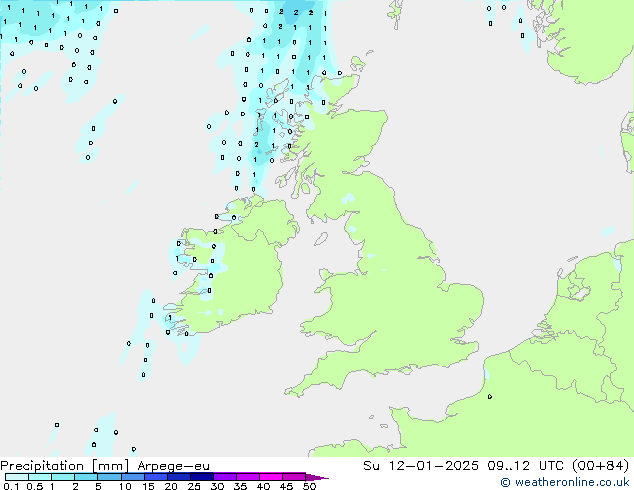Click the '09..12 UTC' time range text

pos(525,466)
